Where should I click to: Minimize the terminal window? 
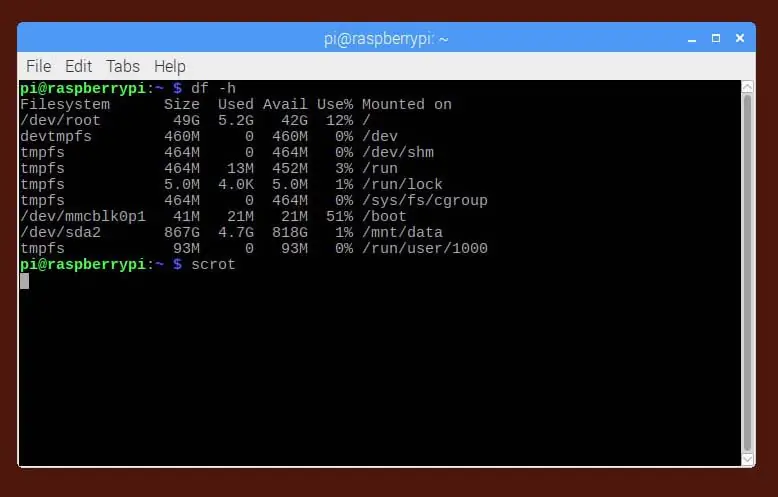point(692,39)
